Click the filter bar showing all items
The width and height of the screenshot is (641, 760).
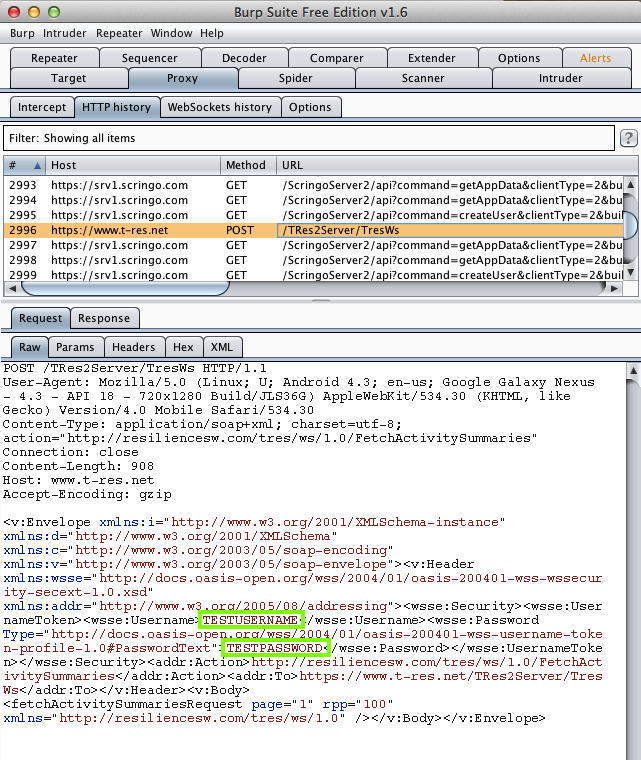point(309,138)
